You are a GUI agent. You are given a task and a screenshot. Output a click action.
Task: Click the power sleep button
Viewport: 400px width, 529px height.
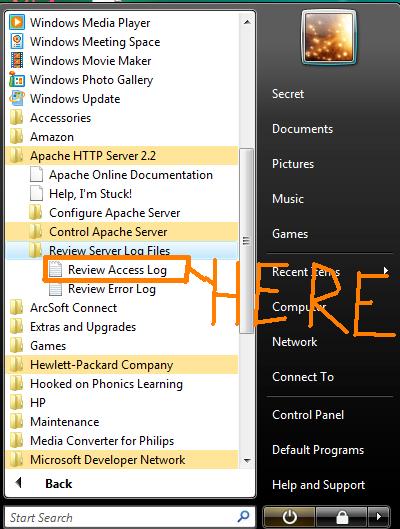(x=289, y=516)
